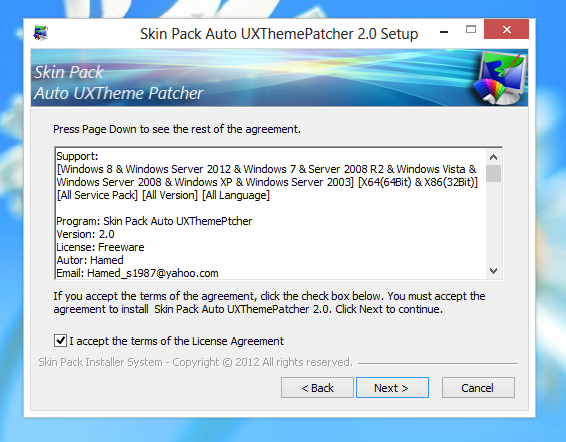The width and height of the screenshot is (566, 442).
Task: Maximize the Setup window
Action: coord(471,30)
